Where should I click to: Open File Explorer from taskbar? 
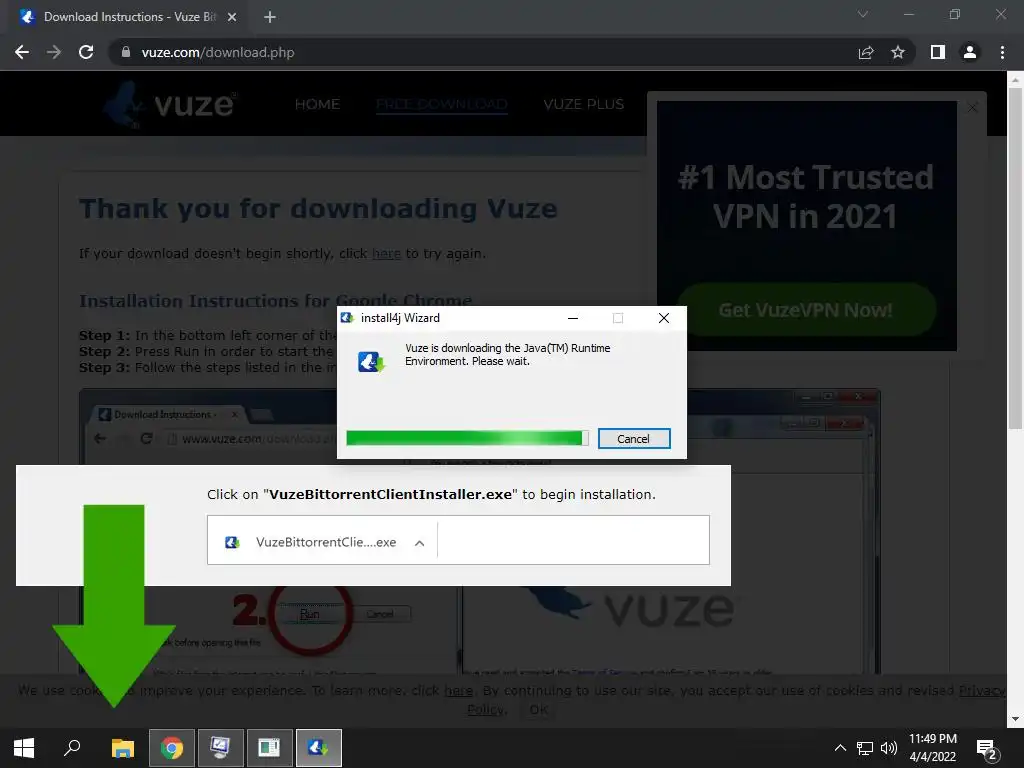point(122,748)
